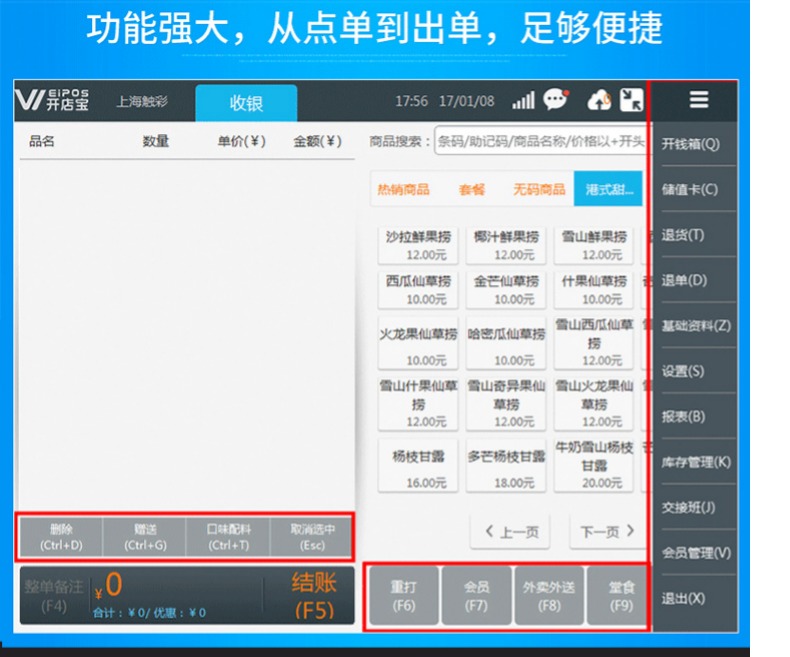Click the 开店宝 WEIPOS logo
790x657 pixels.
pyautogui.click(x=52, y=99)
